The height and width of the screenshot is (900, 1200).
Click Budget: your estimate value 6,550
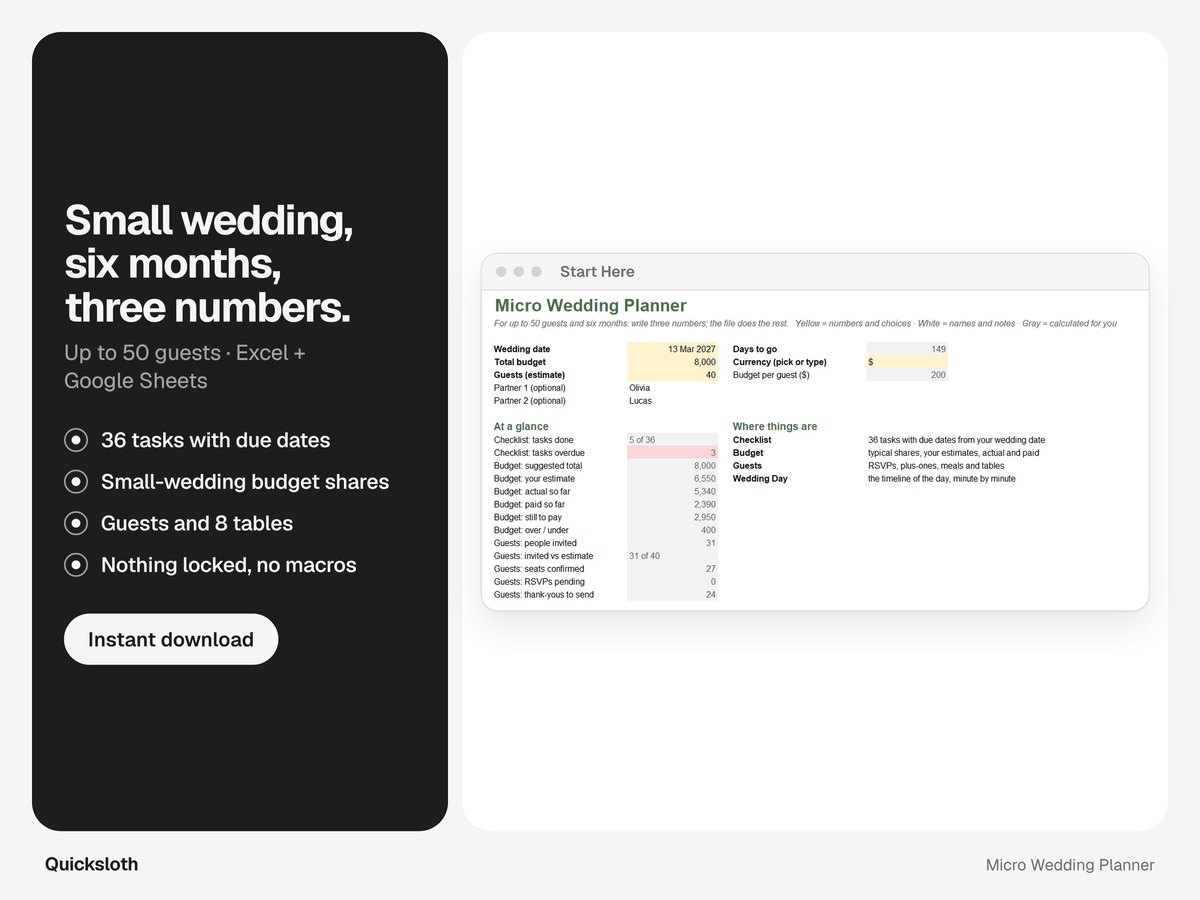tap(672, 479)
